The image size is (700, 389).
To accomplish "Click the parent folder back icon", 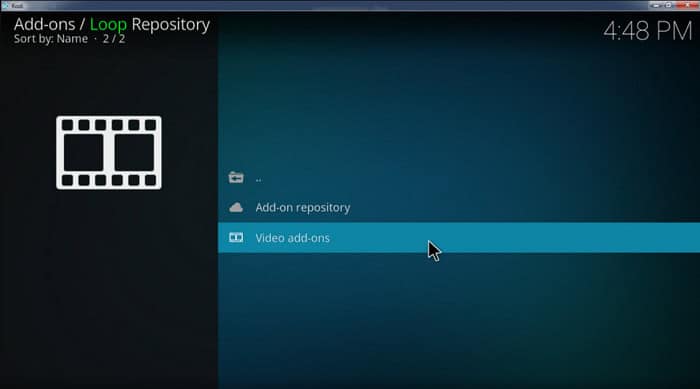I will point(236,177).
